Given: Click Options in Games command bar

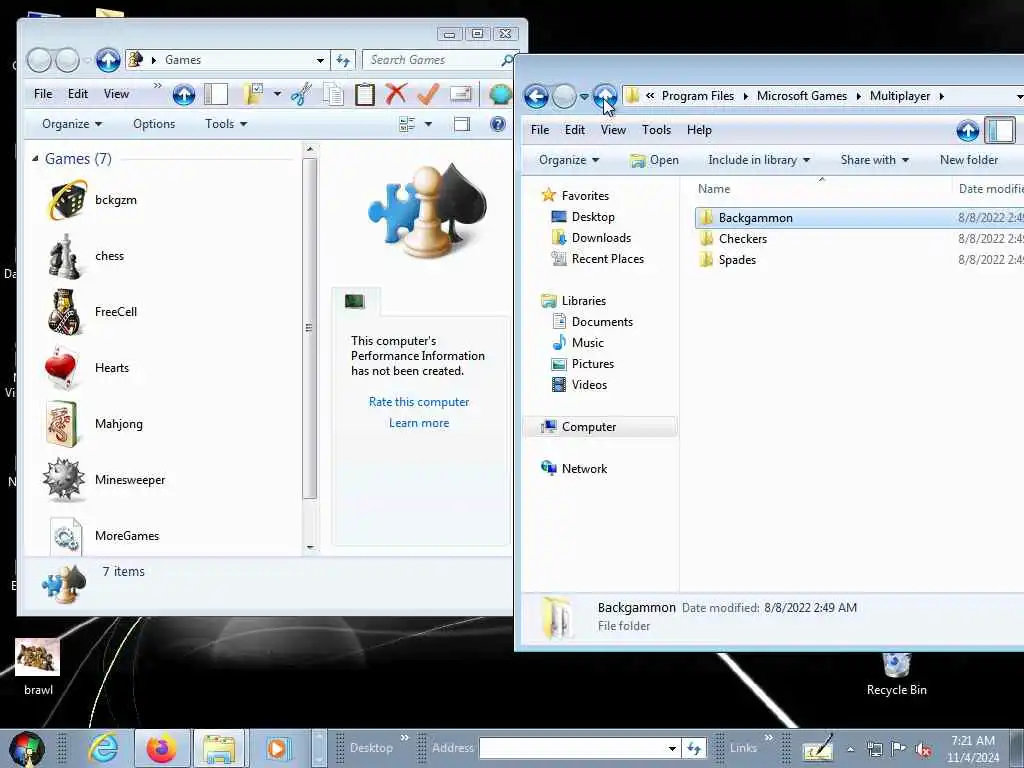Looking at the screenshot, I should point(154,124).
